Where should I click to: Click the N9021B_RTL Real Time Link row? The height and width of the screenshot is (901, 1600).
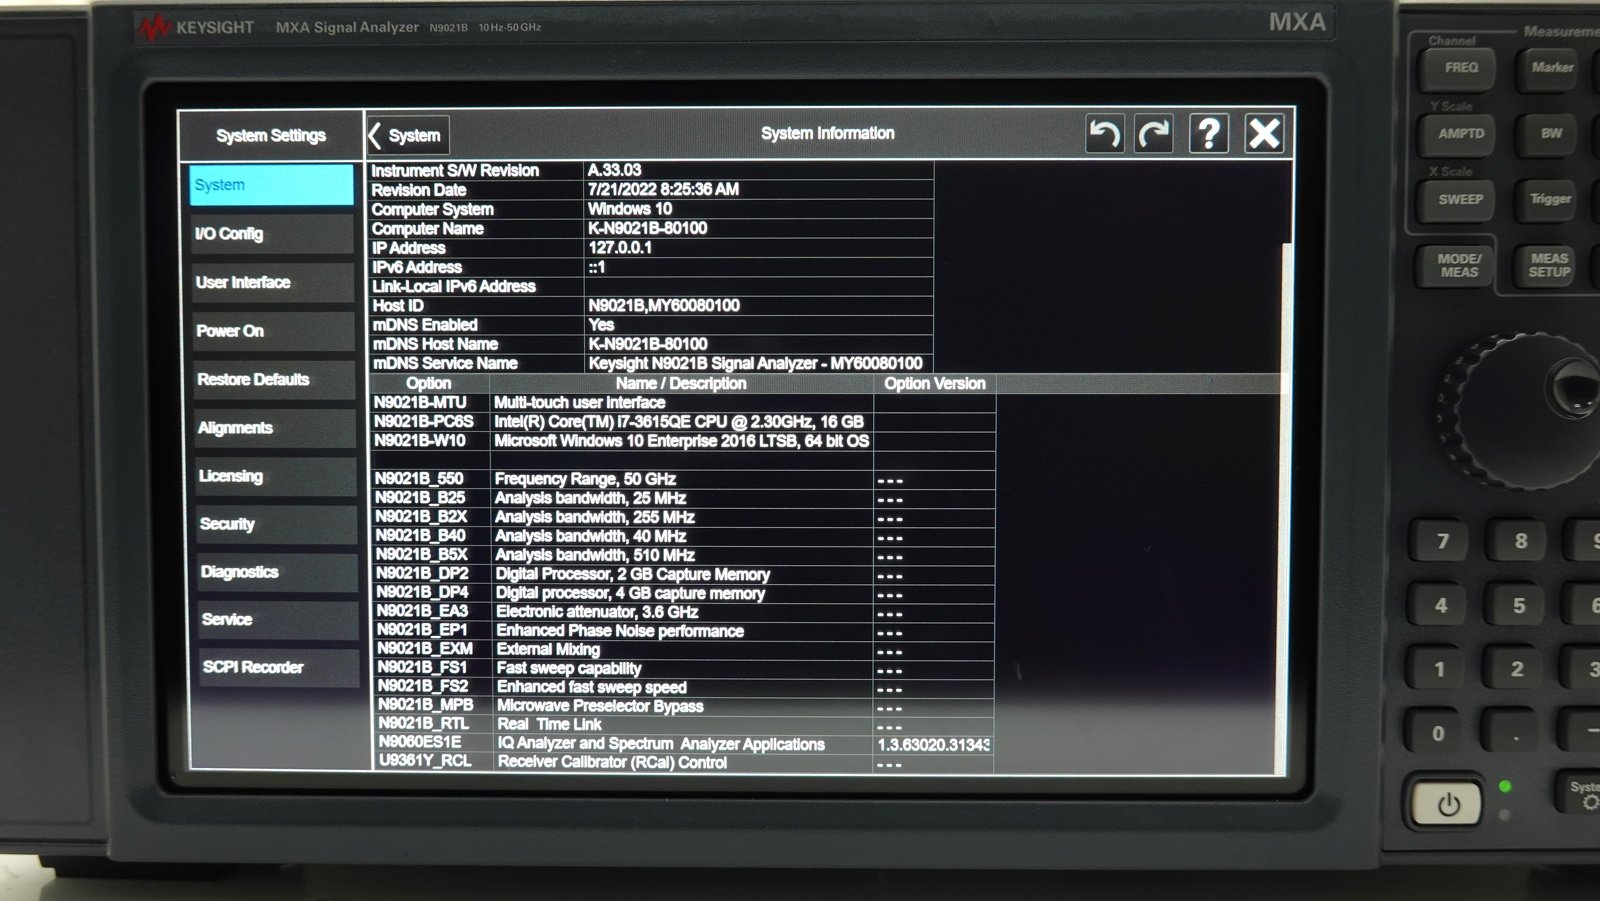[686, 725]
